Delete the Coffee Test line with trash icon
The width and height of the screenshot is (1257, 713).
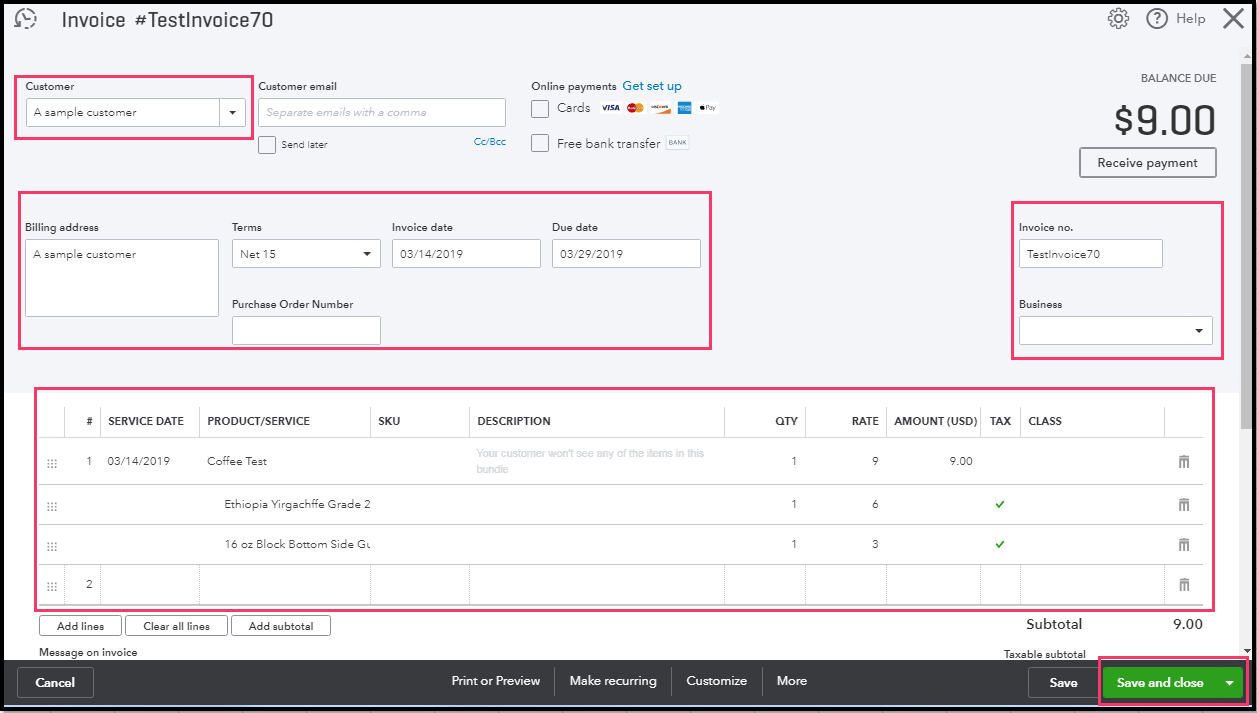1184,462
